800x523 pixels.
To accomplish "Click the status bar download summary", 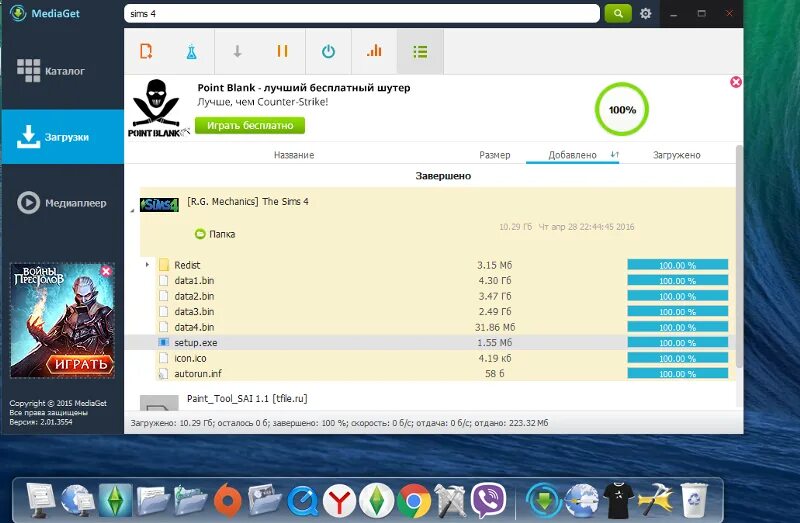I will pyautogui.click(x=339, y=423).
